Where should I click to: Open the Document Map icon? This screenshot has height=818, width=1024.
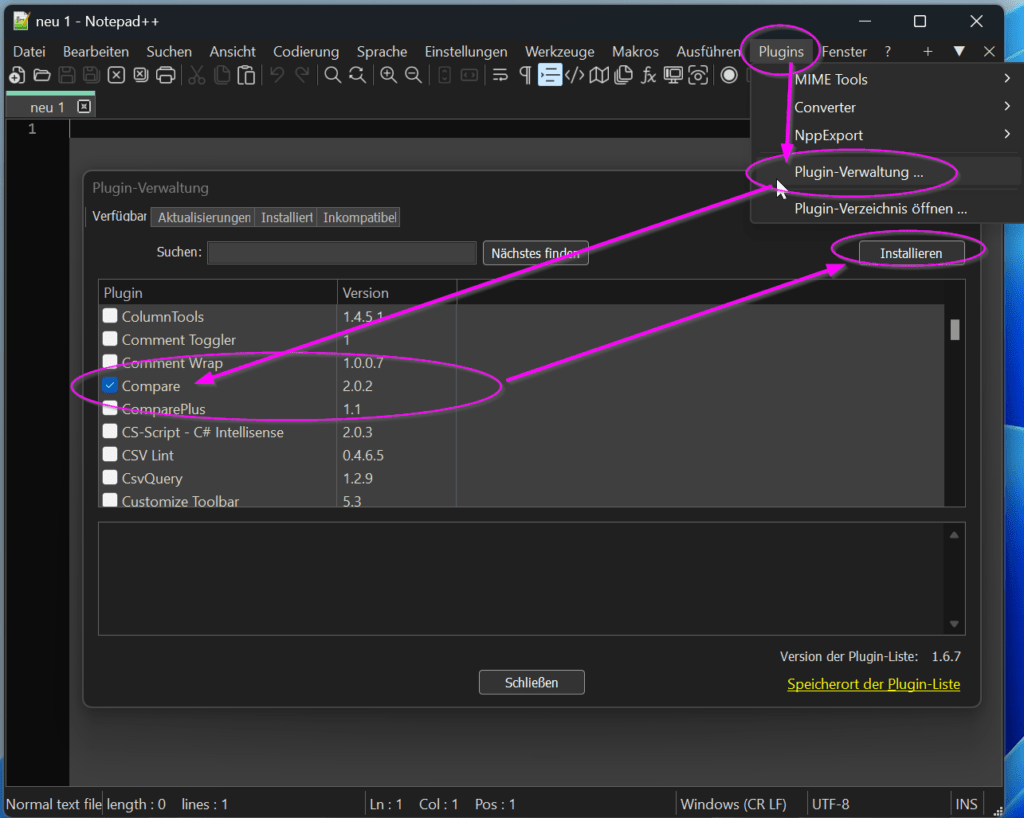[x=599, y=75]
